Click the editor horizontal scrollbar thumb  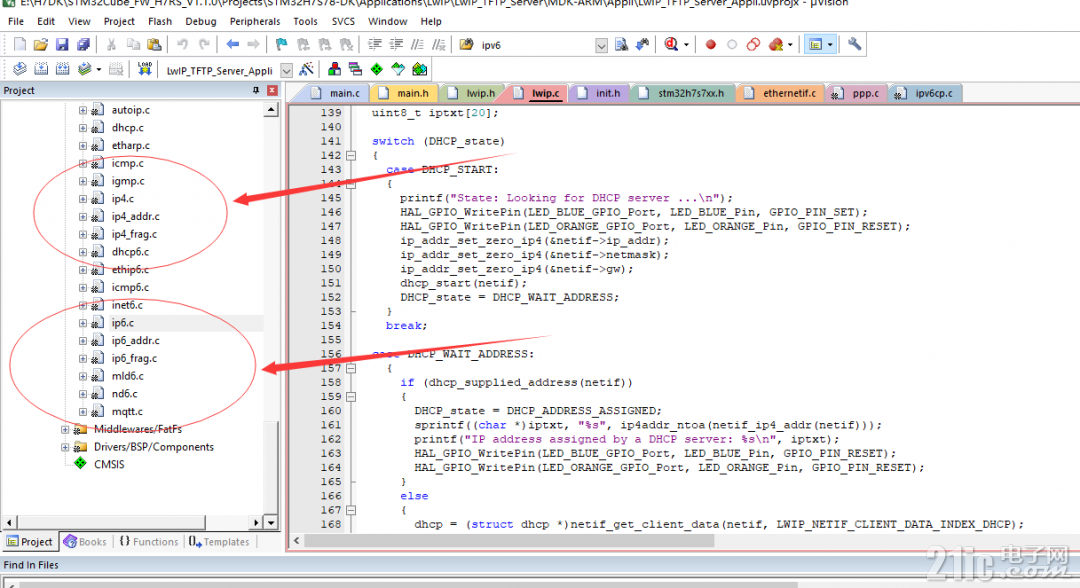pyautogui.click(x=509, y=541)
